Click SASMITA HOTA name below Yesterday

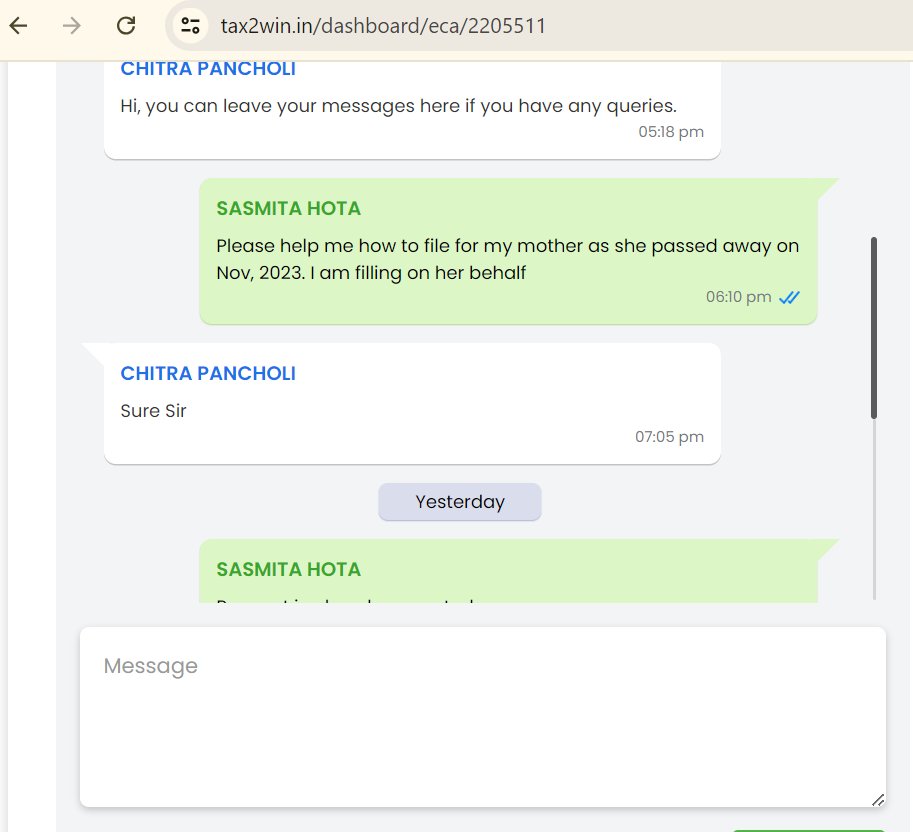(x=288, y=569)
